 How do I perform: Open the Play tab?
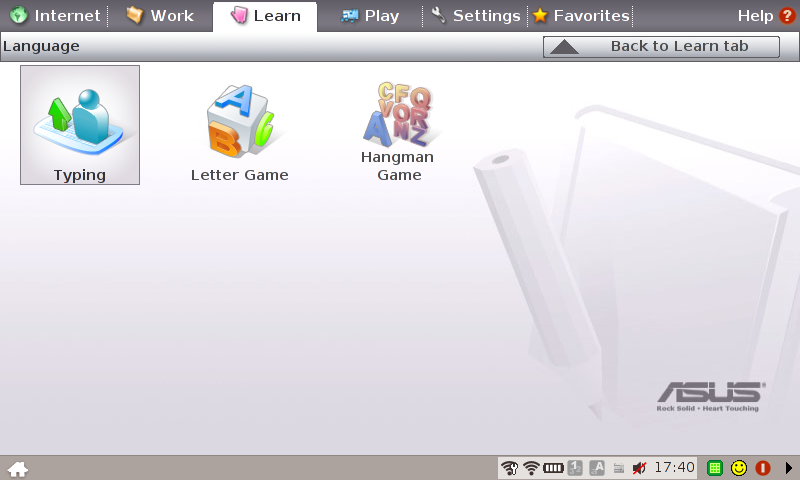coord(370,16)
